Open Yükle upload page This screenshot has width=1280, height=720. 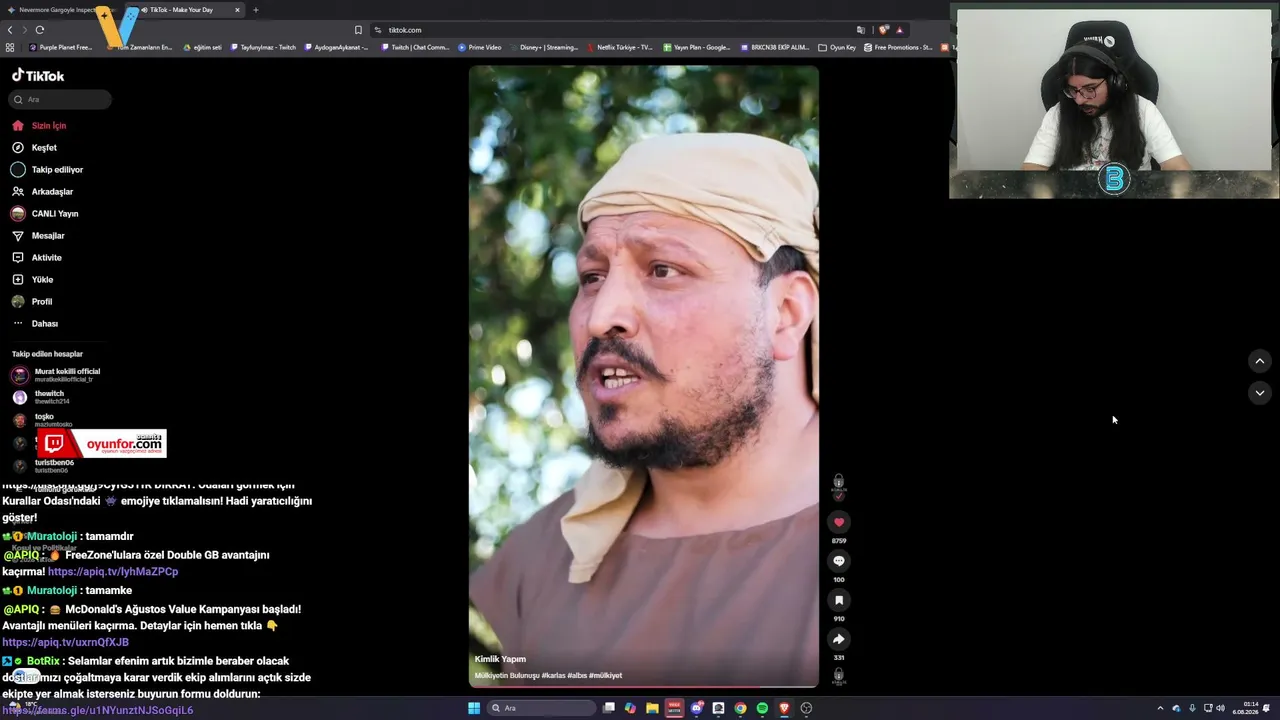[42, 280]
